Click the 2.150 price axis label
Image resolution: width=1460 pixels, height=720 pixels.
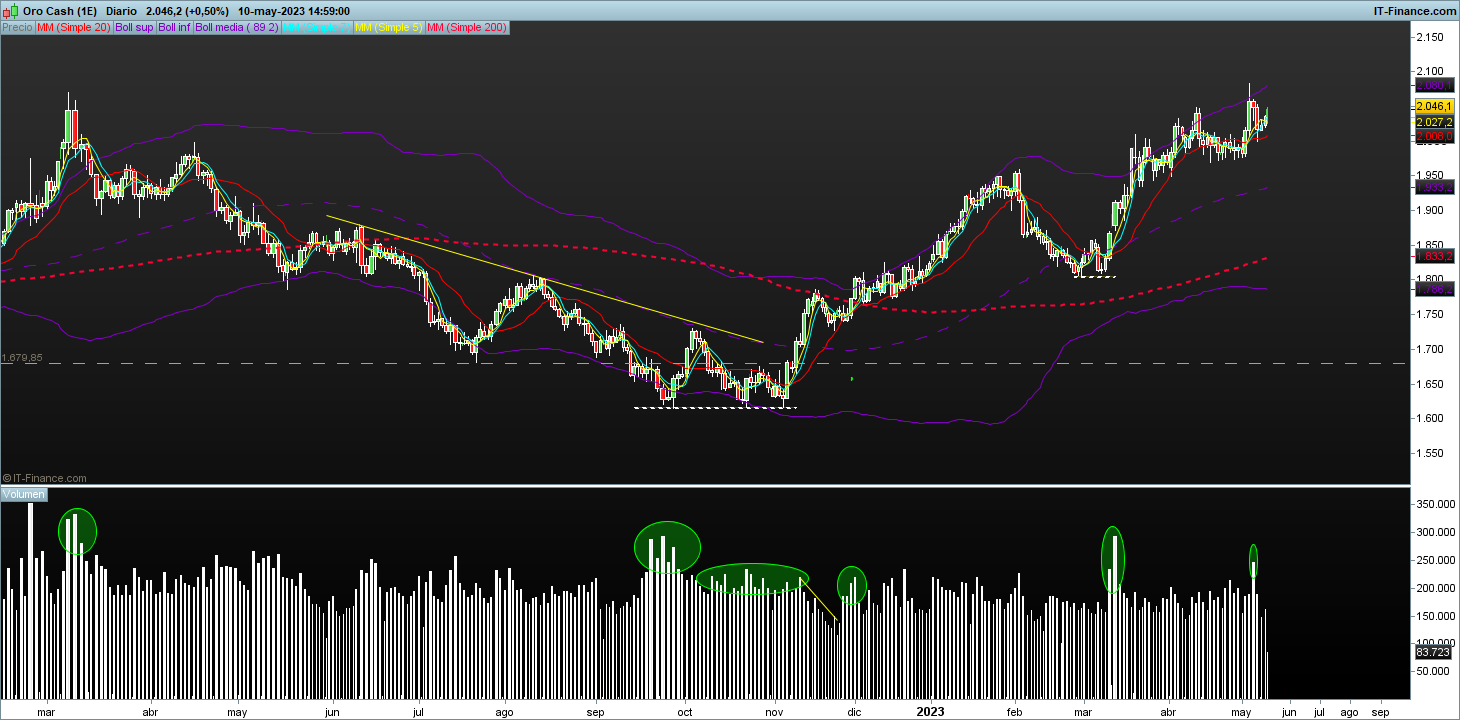pos(1430,37)
